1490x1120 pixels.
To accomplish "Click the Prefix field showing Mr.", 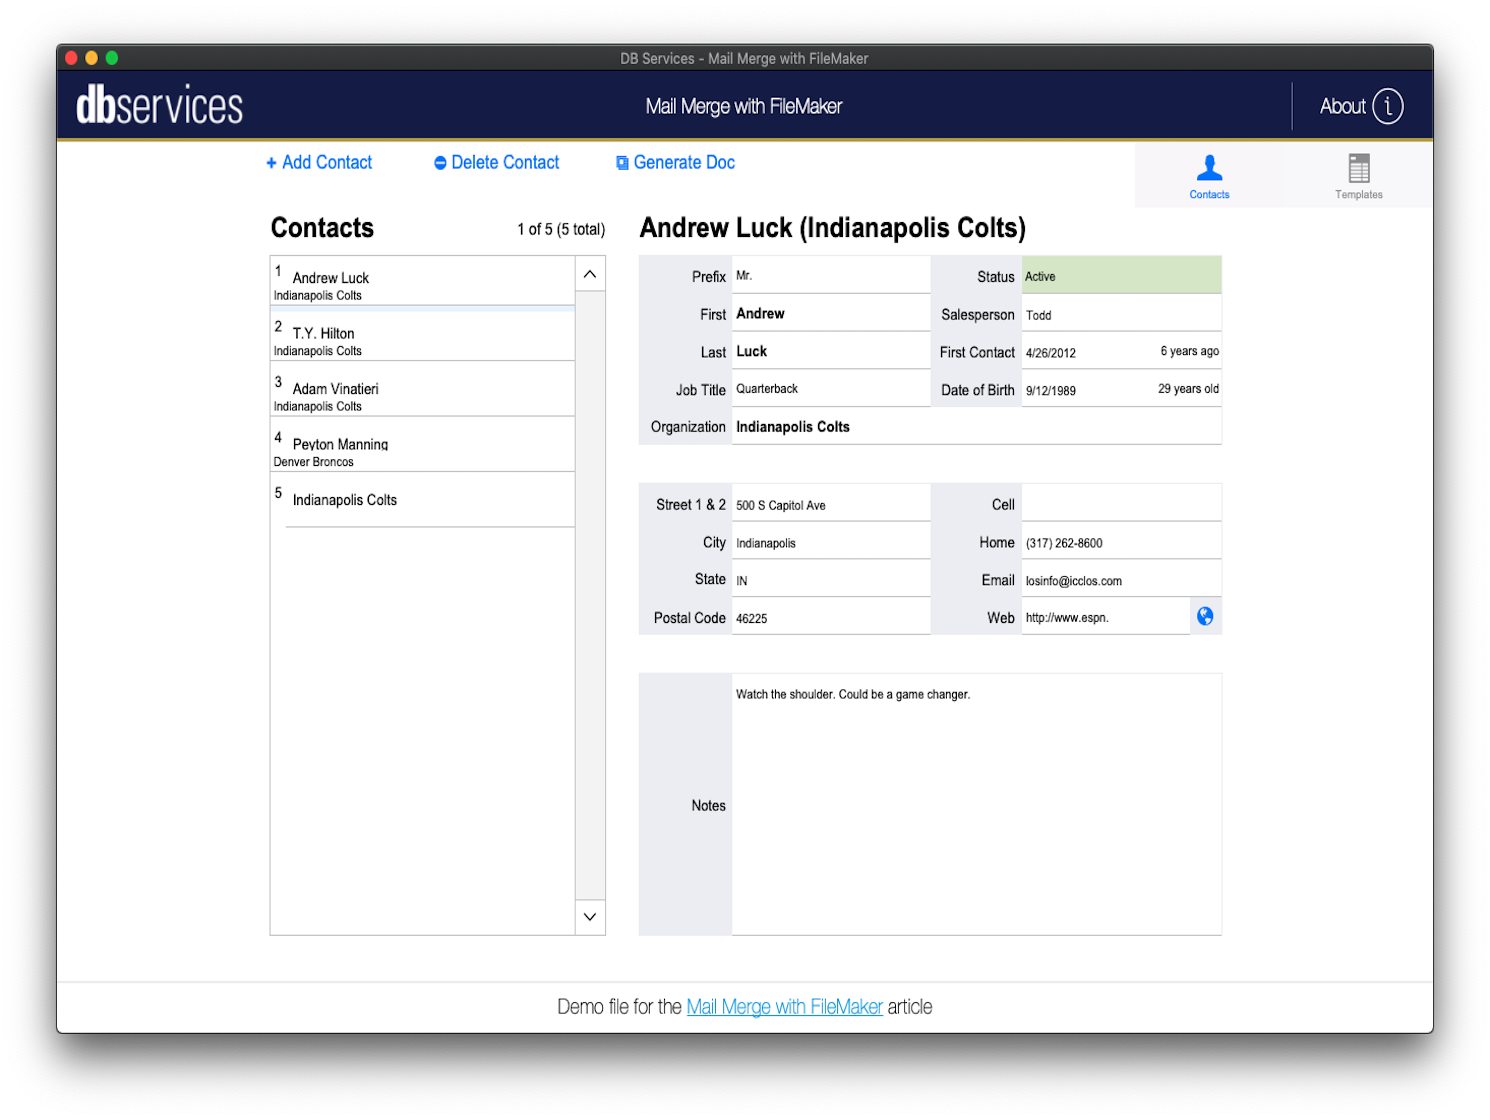I will coord(831,276).
